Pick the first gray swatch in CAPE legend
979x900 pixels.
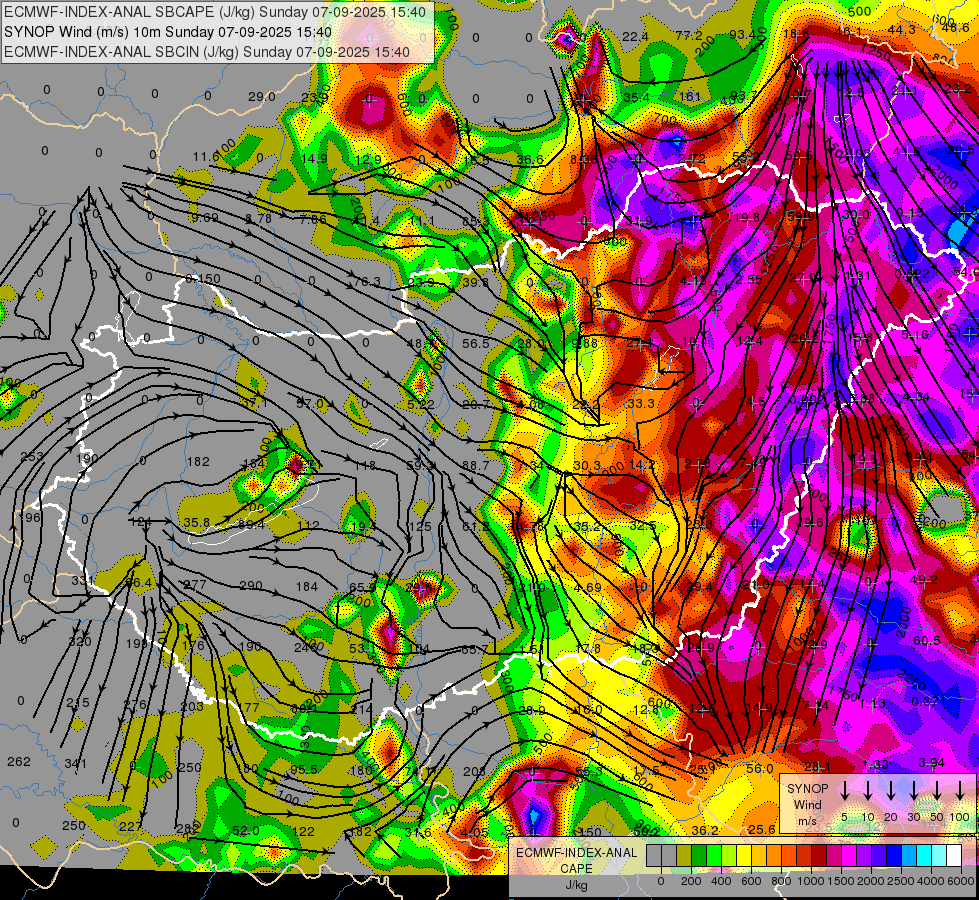654,856
